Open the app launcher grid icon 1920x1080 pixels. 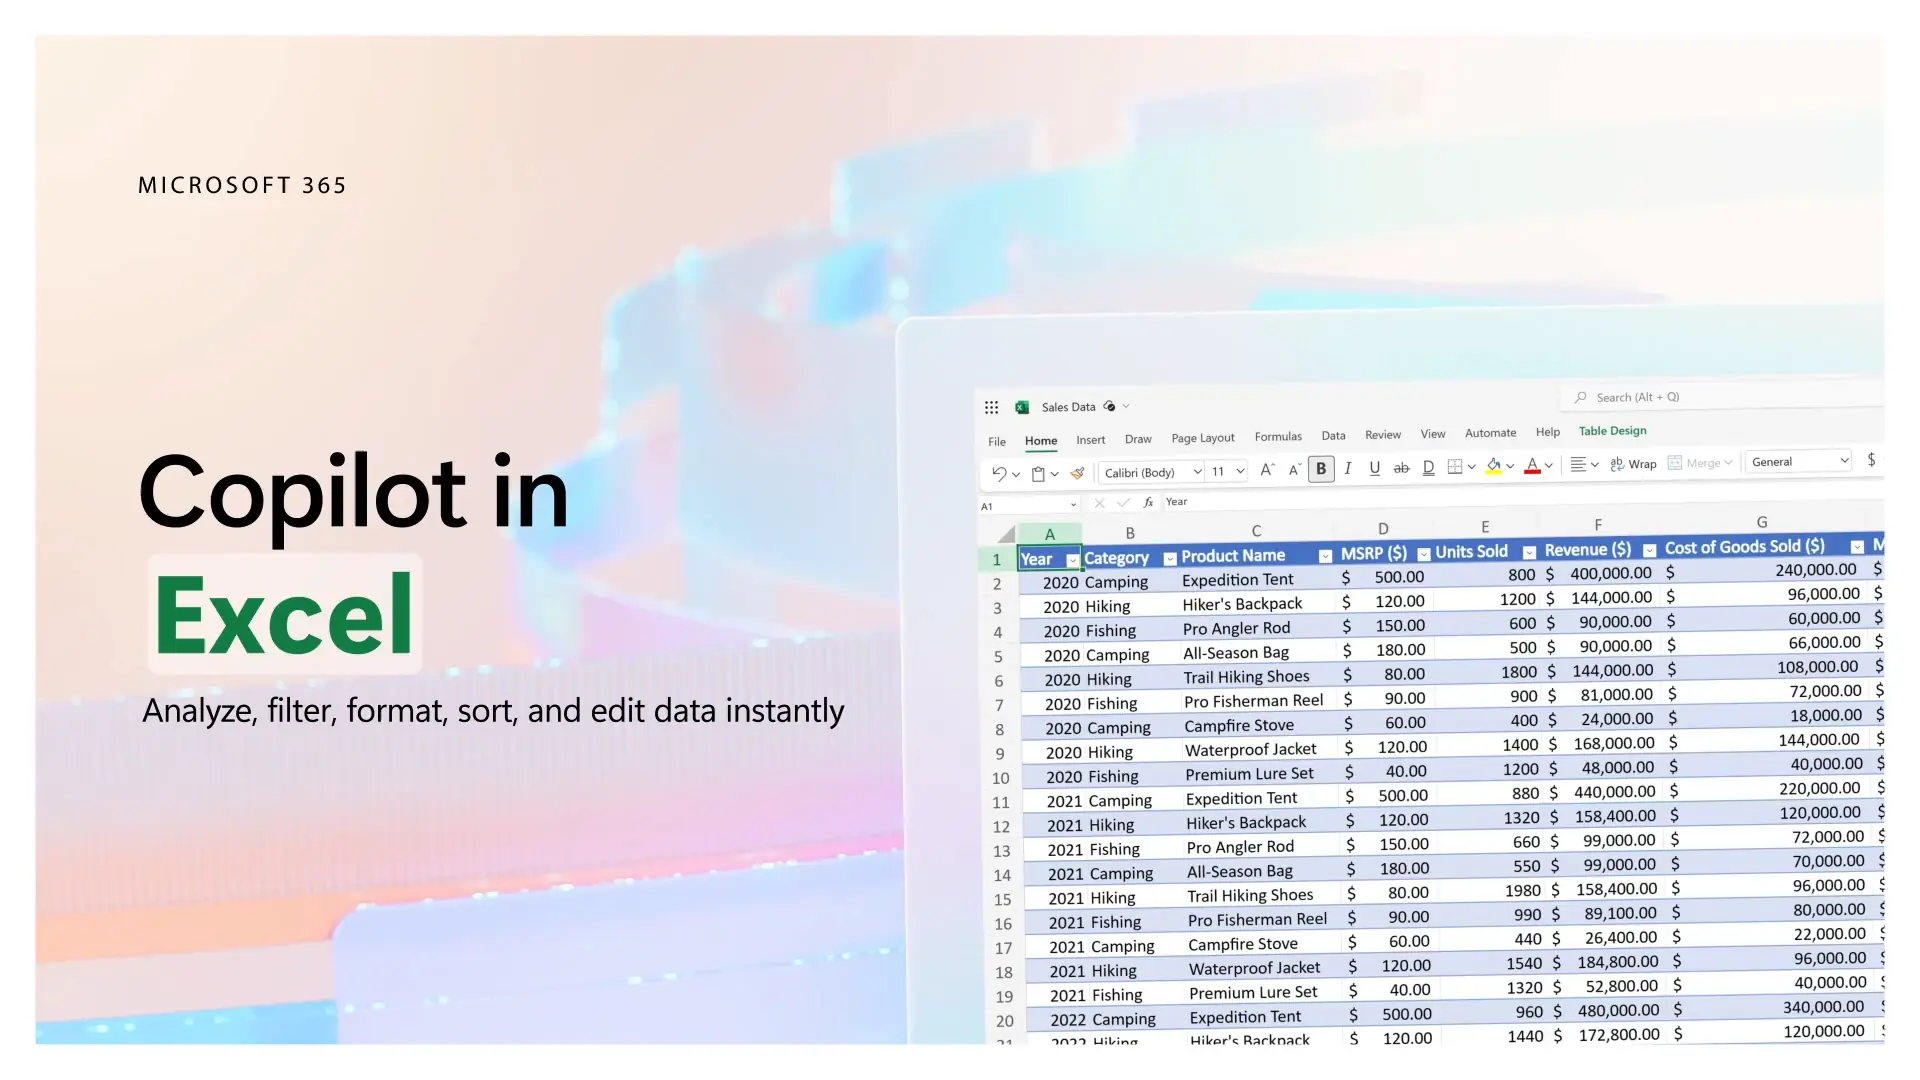(991, 408)
